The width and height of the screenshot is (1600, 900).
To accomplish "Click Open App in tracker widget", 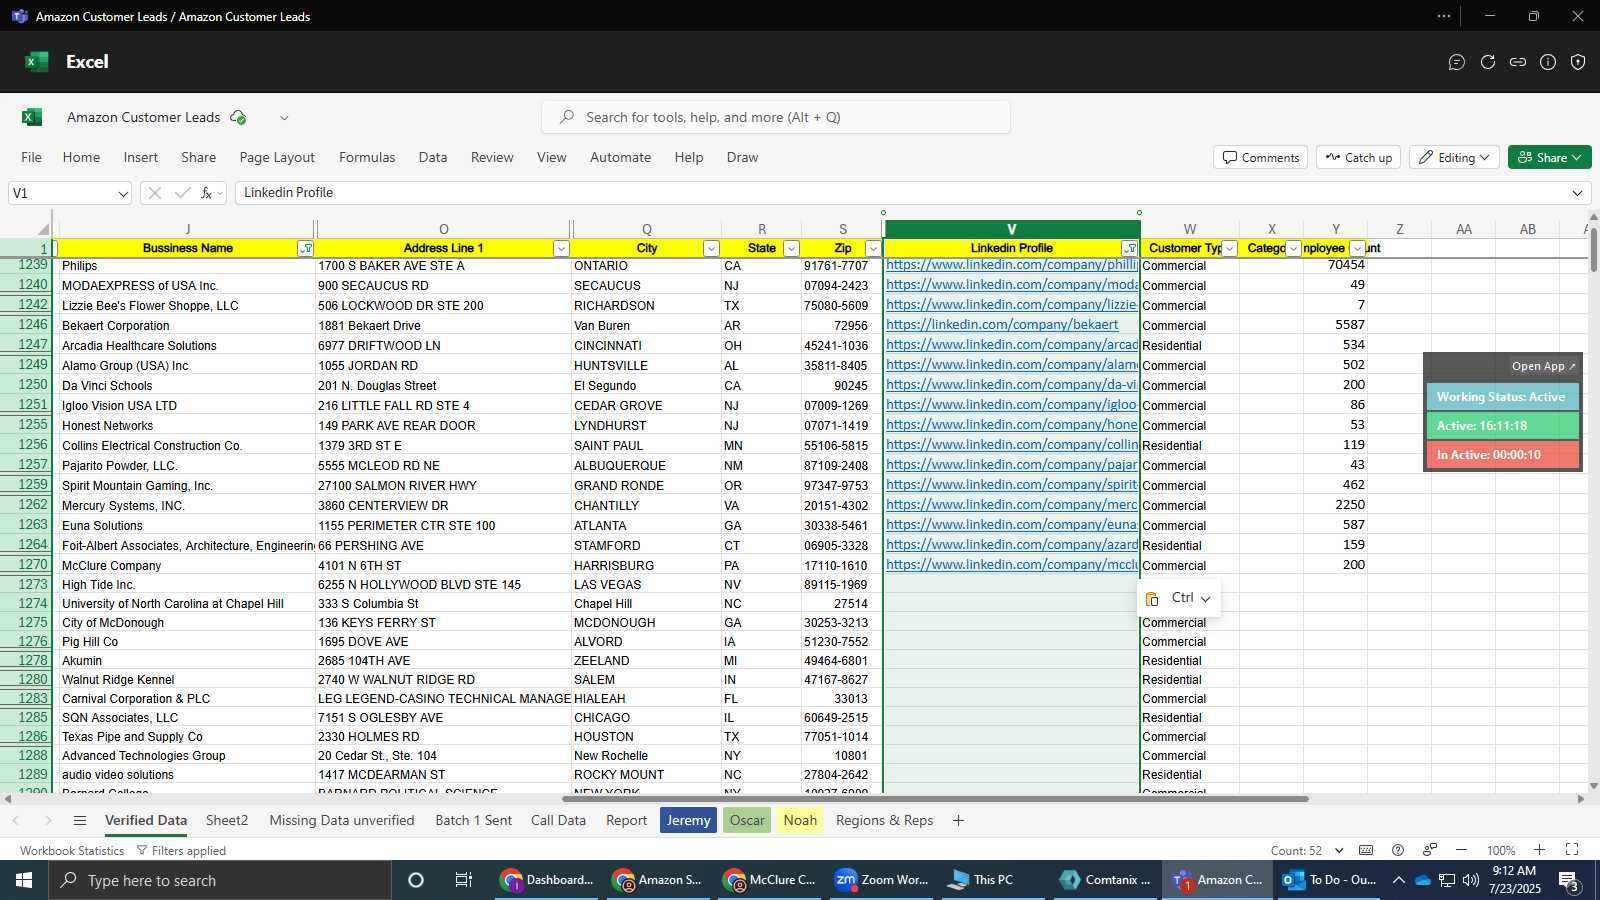I will (1543, 366).
